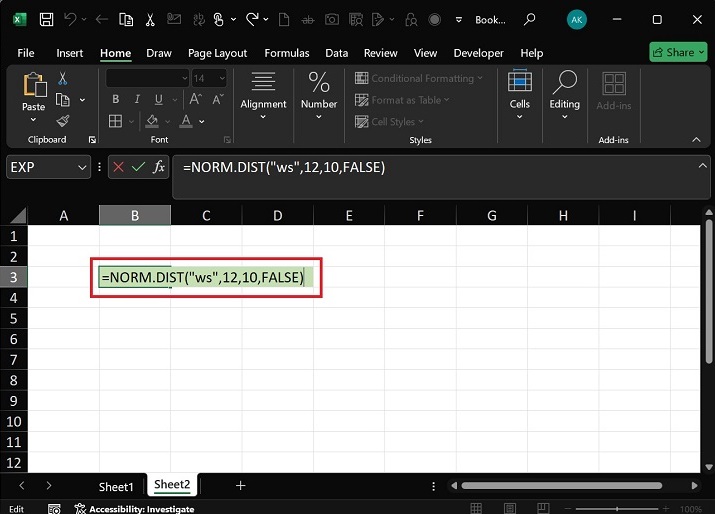Click the Paste clipboard icon
The width and height of the screenshot is (715, 514).
[x=35, y=85]
